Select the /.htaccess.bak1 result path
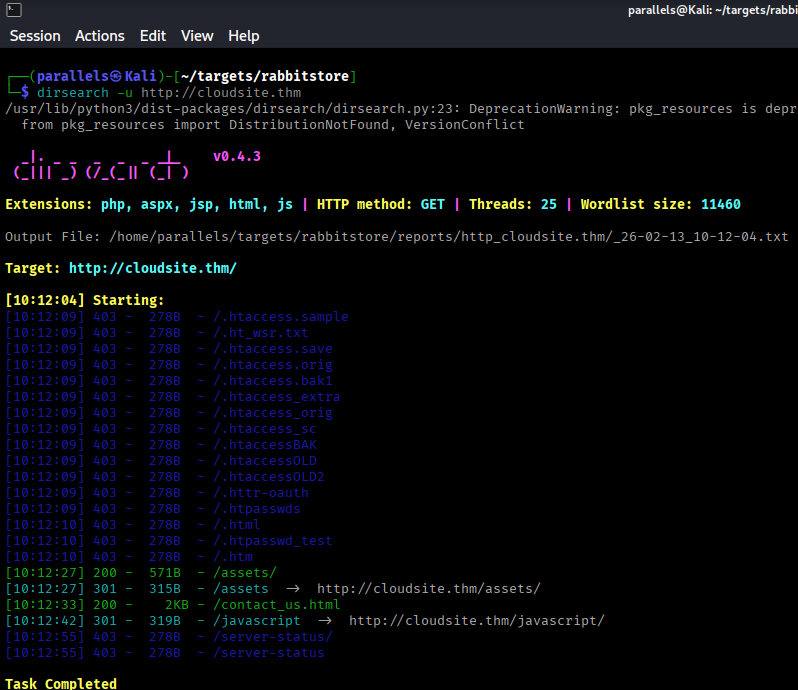This screenshot has width=798, height=690. tap(273, 381)
